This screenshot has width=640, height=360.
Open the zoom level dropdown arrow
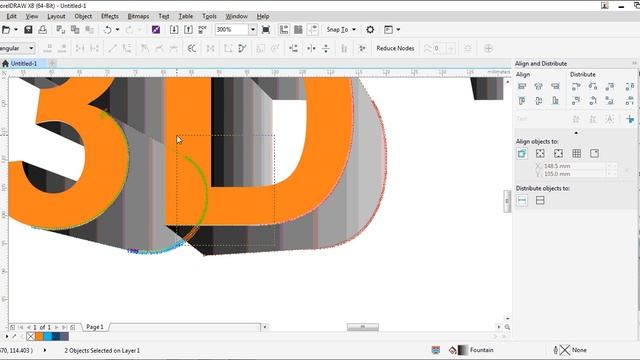pos(252,29)
